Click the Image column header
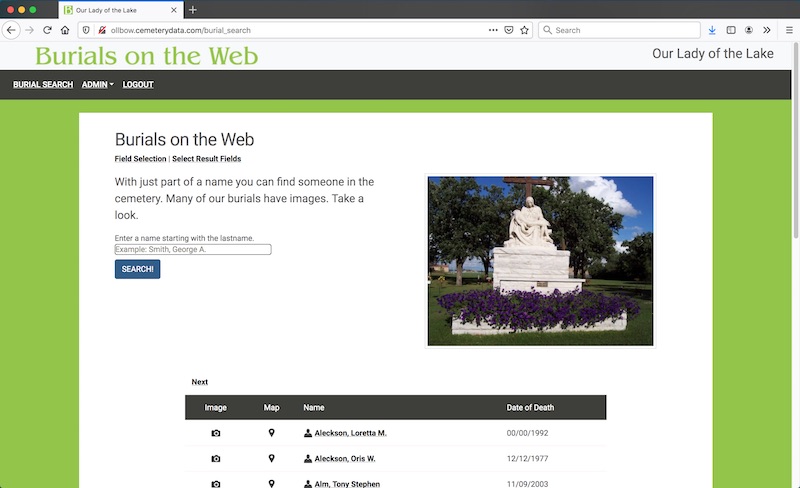 click(215, 407)
